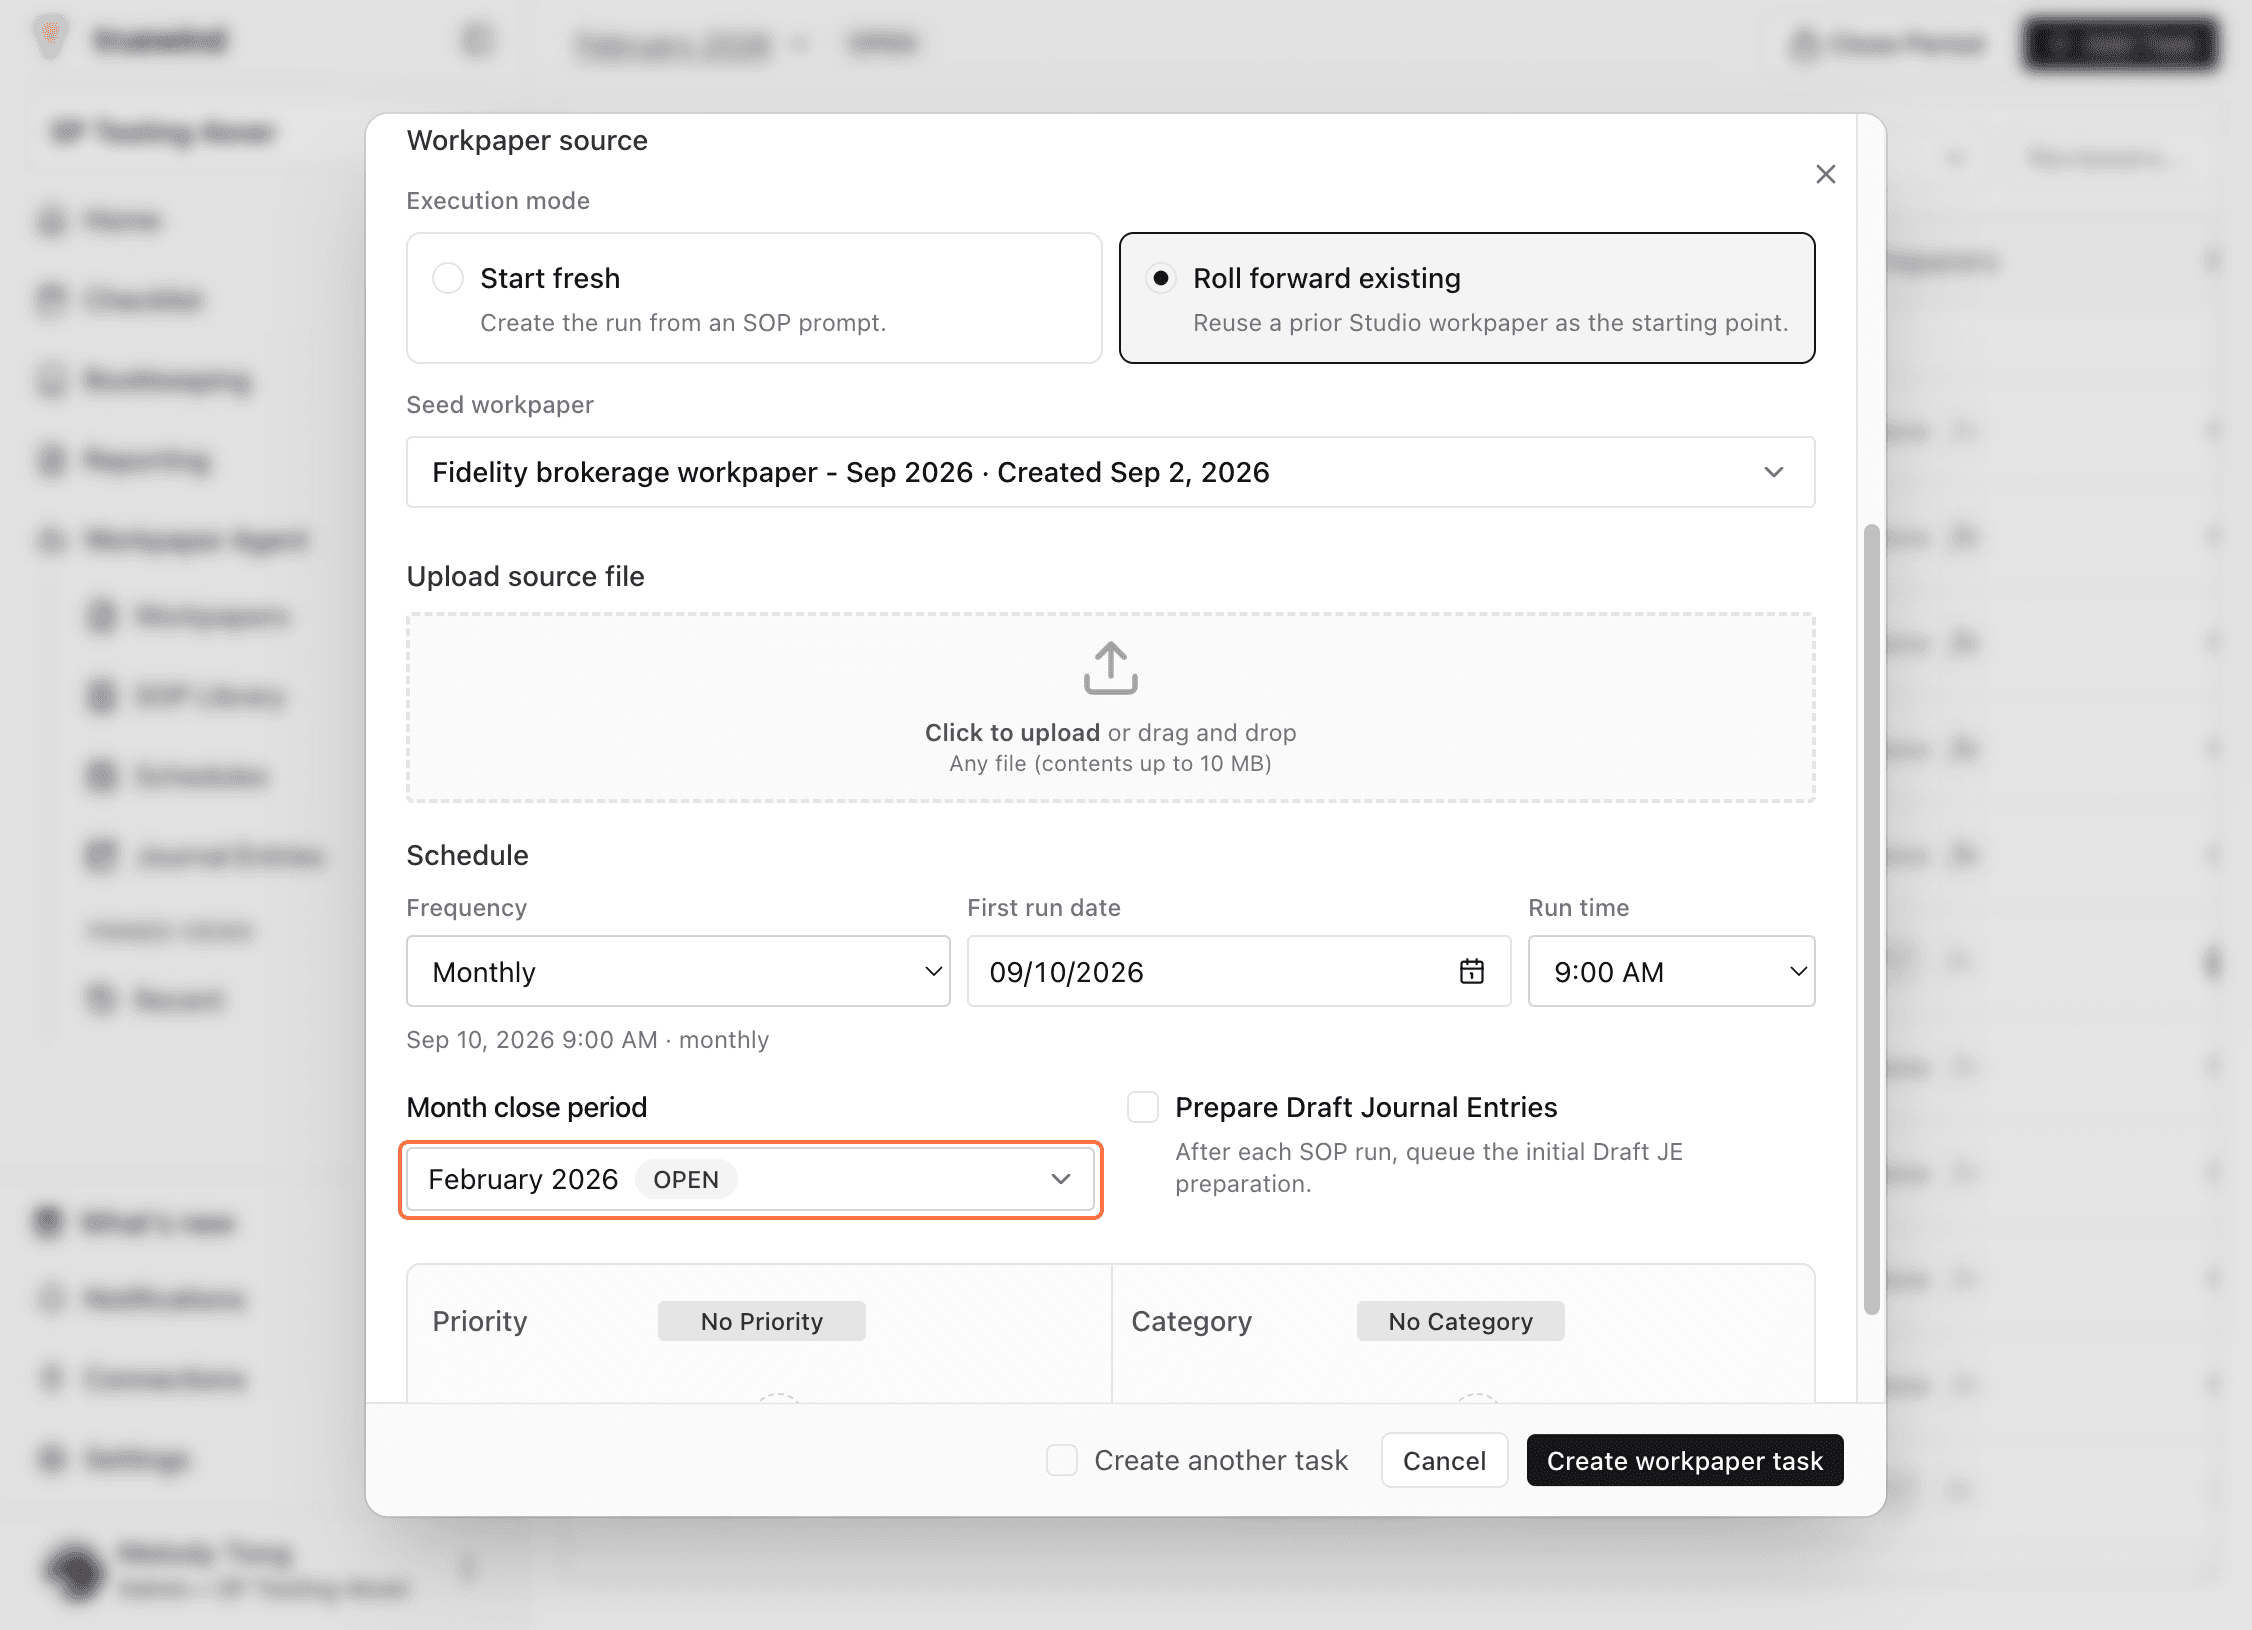Click the dialog's vertical scrollbar

click(x=1871, y=920)
